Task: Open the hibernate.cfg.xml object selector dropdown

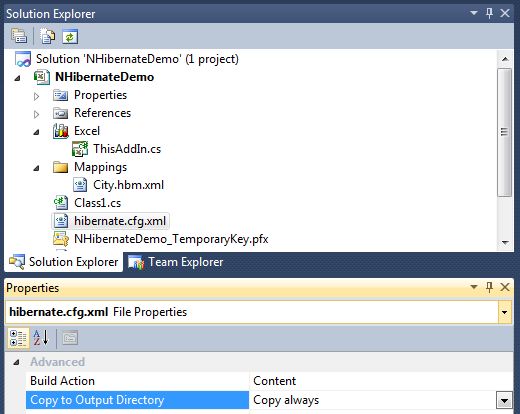Action: (x=505, y=312)
